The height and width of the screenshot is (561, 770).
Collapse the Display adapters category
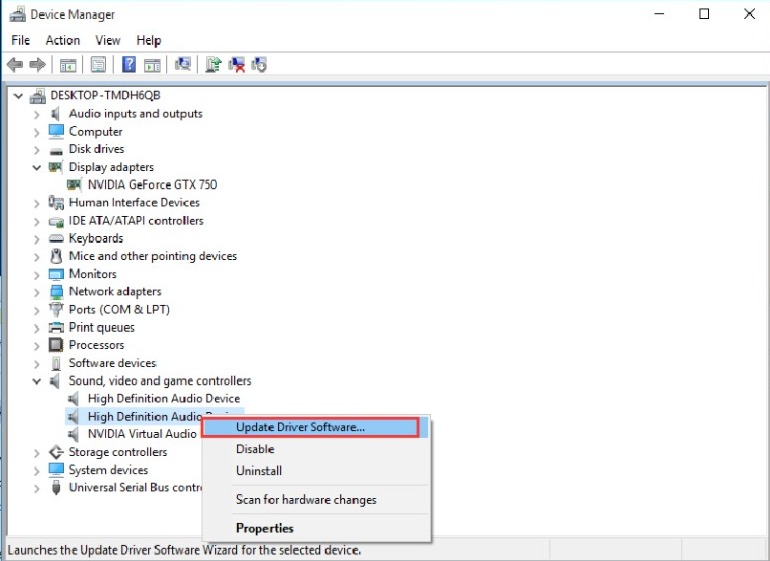37,167
